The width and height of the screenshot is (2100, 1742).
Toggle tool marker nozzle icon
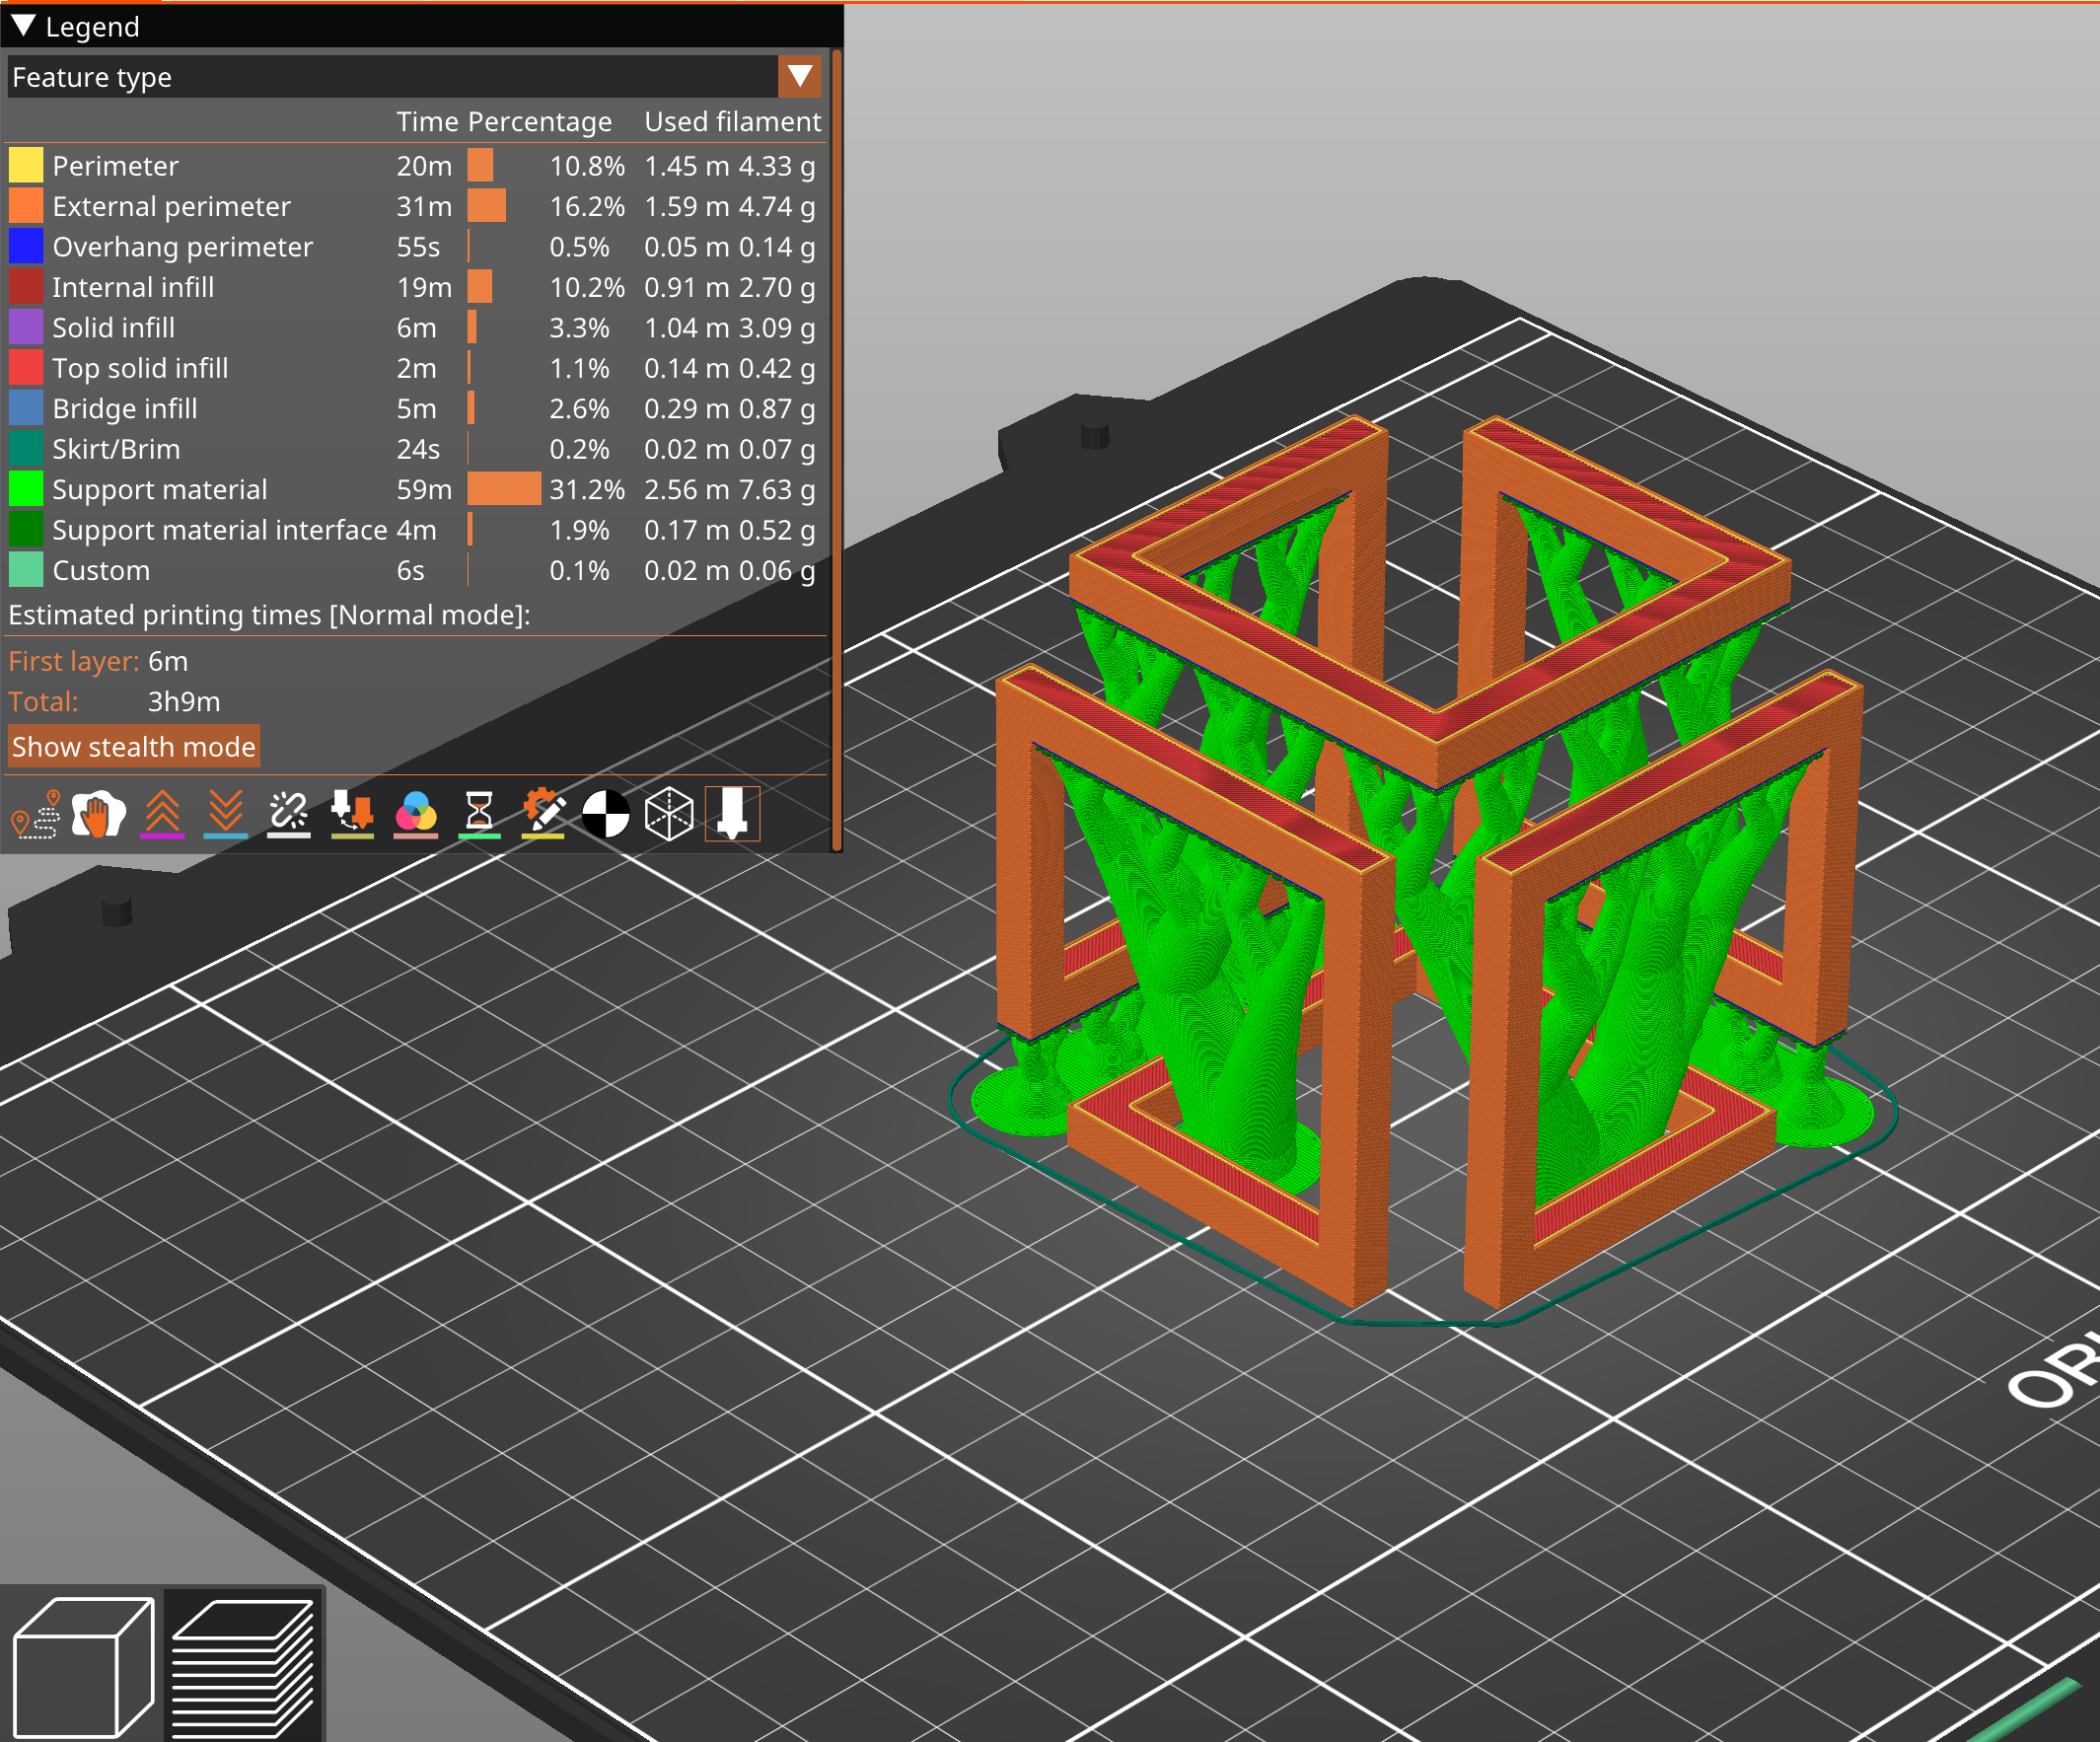point(733,814)
